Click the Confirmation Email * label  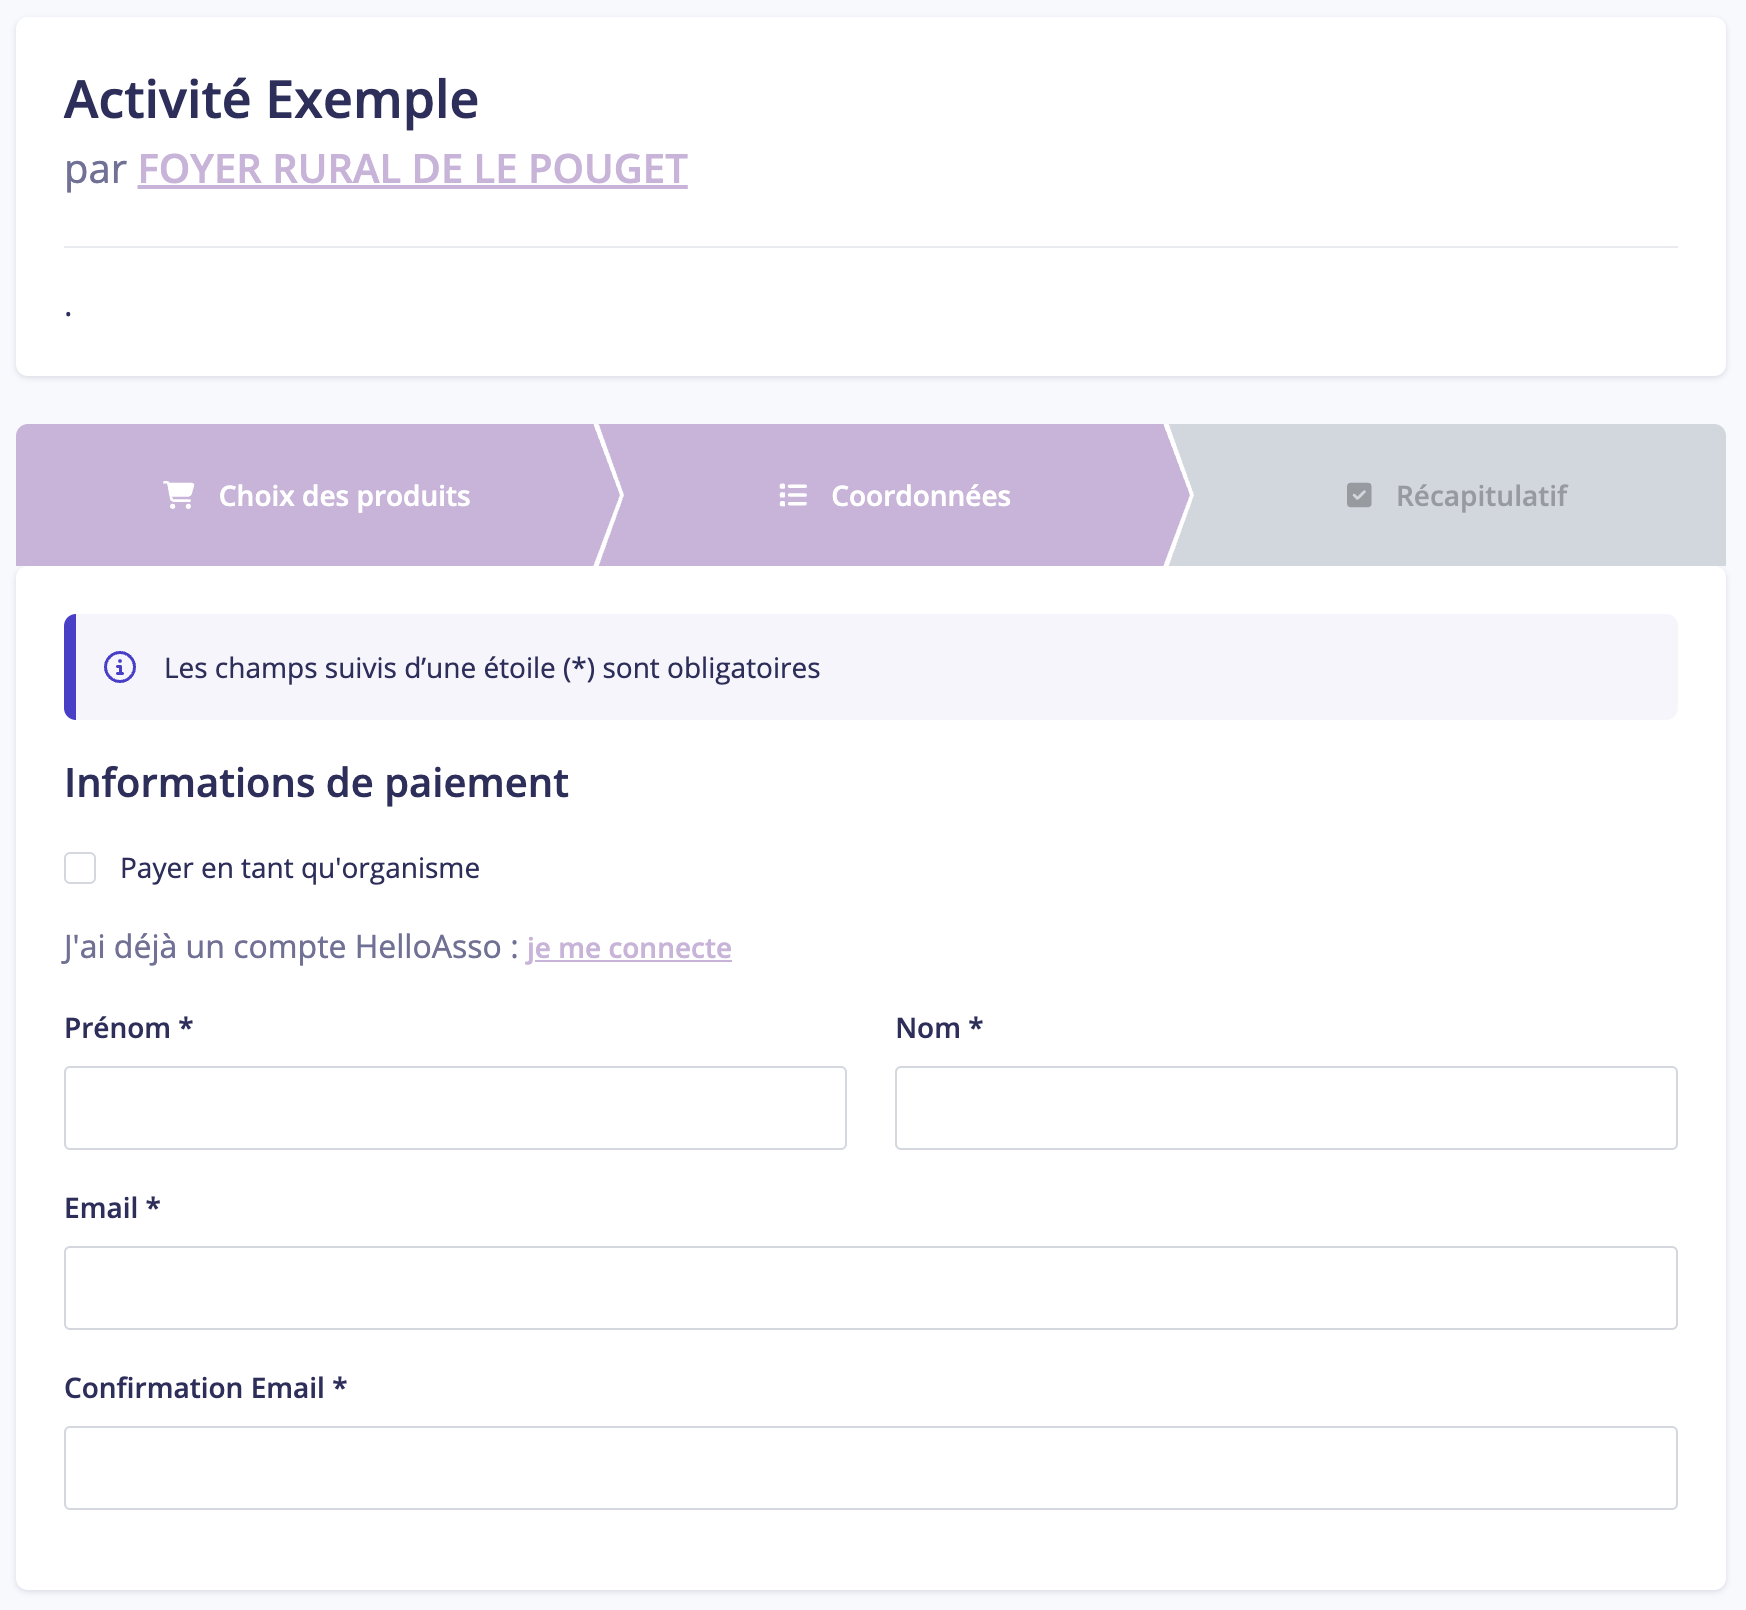(205, 1388)
